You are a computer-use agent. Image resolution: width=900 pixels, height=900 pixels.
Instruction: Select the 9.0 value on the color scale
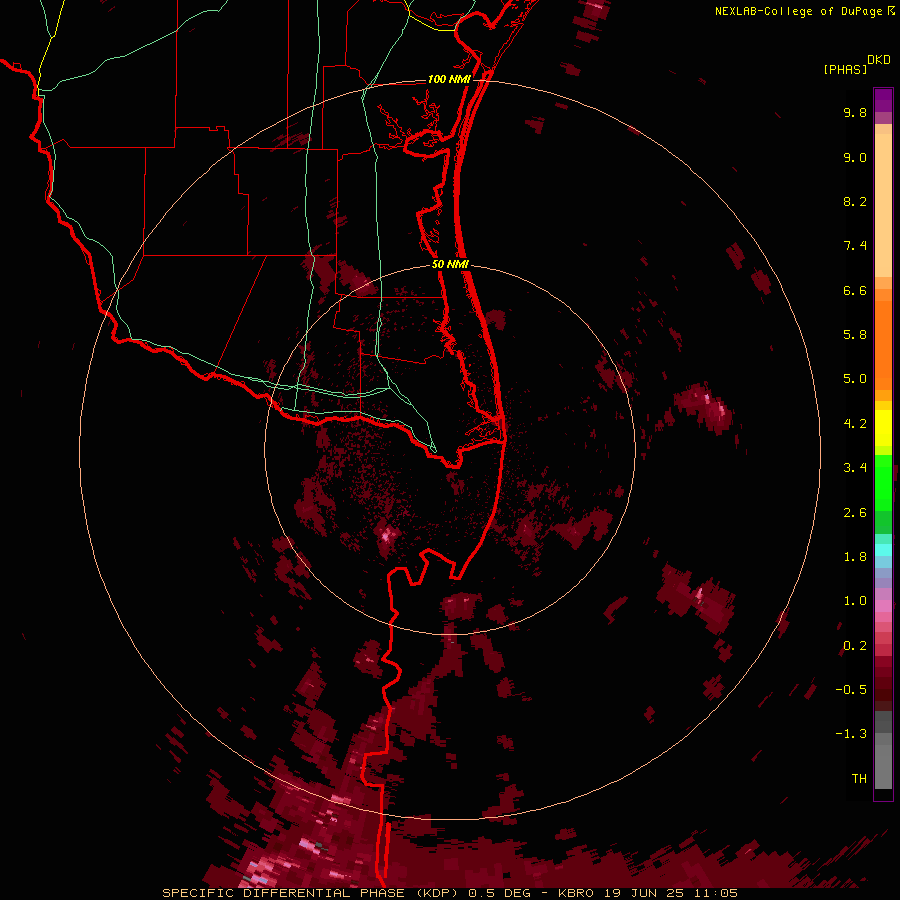tap(855, 157)
